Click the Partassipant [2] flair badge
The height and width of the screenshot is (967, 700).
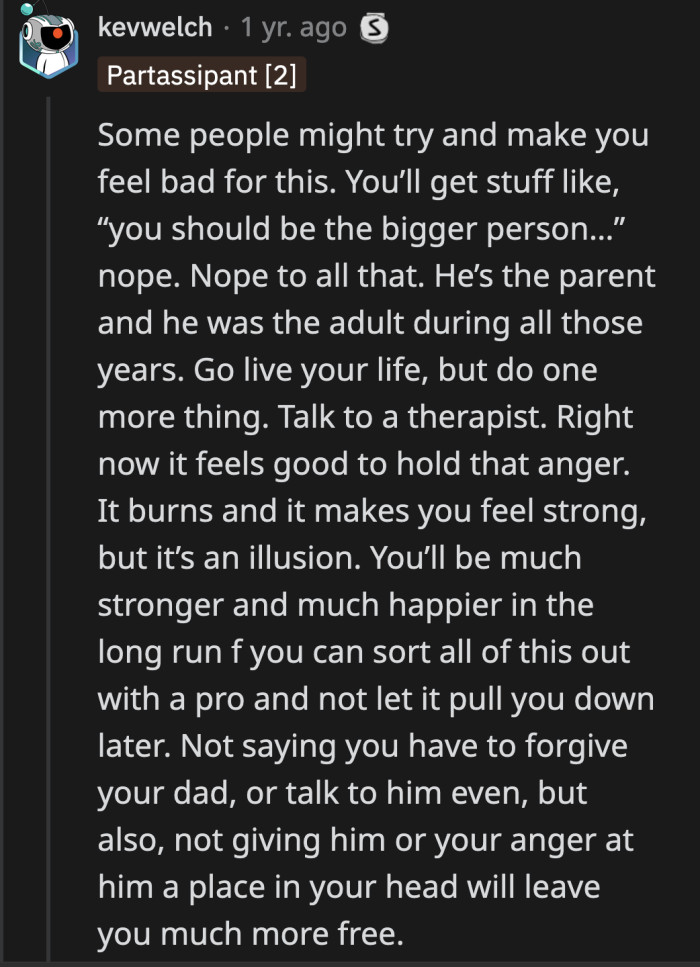click(x=200, y=75)
